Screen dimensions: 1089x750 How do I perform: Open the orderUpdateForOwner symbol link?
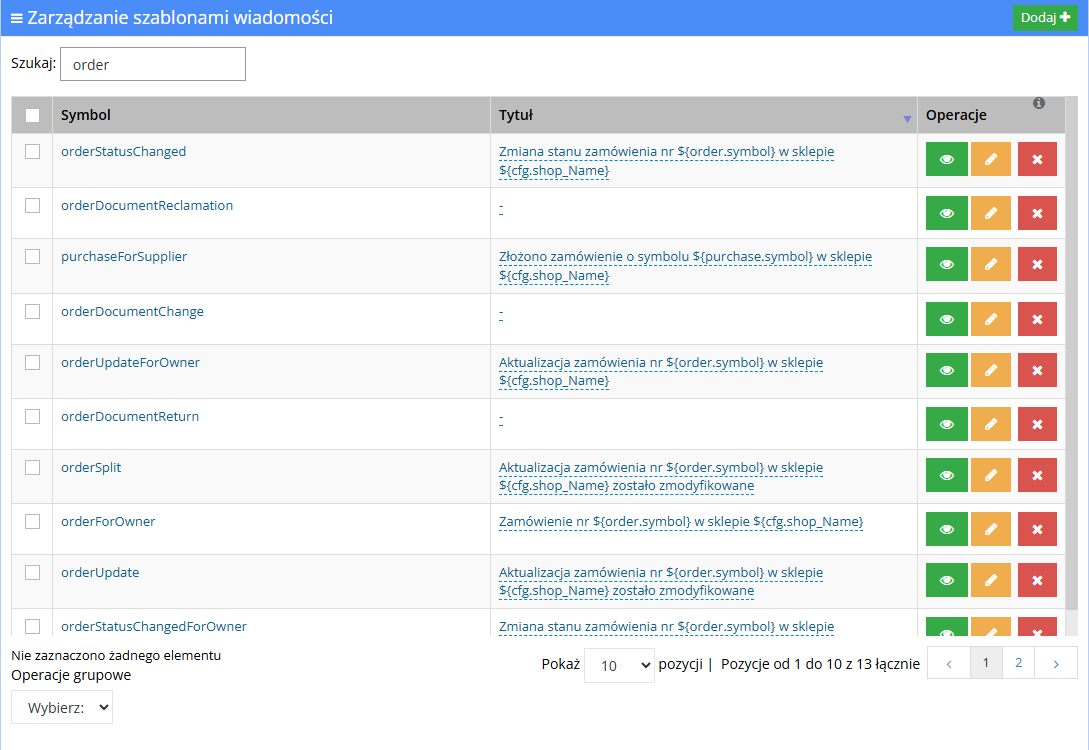pyautogui.click(x=130, y=362)
